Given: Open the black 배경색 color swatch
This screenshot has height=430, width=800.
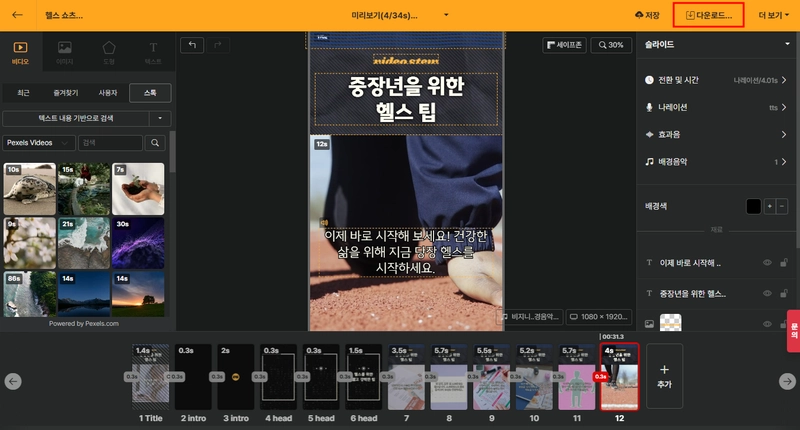Looking at the screenshot, I should click(753, 206).
